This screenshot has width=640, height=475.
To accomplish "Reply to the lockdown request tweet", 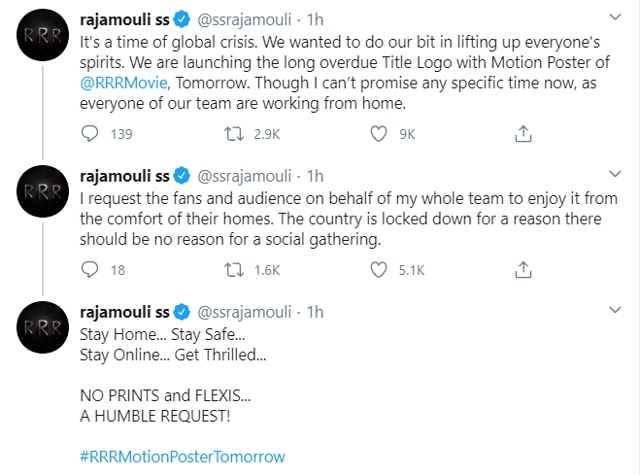I will (90, 269).
